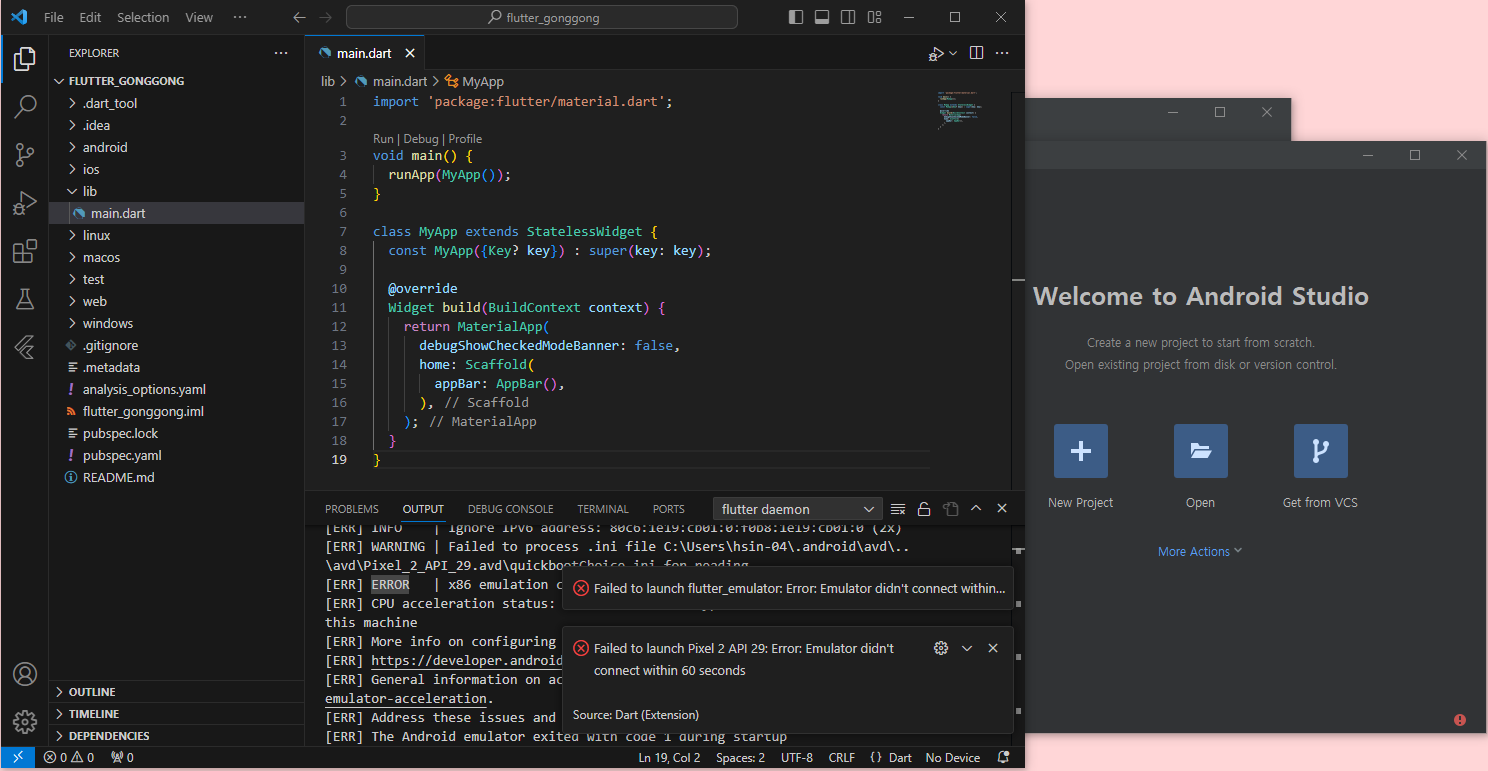Clear the output panel
1488x771 pixels.
[898, 509]
